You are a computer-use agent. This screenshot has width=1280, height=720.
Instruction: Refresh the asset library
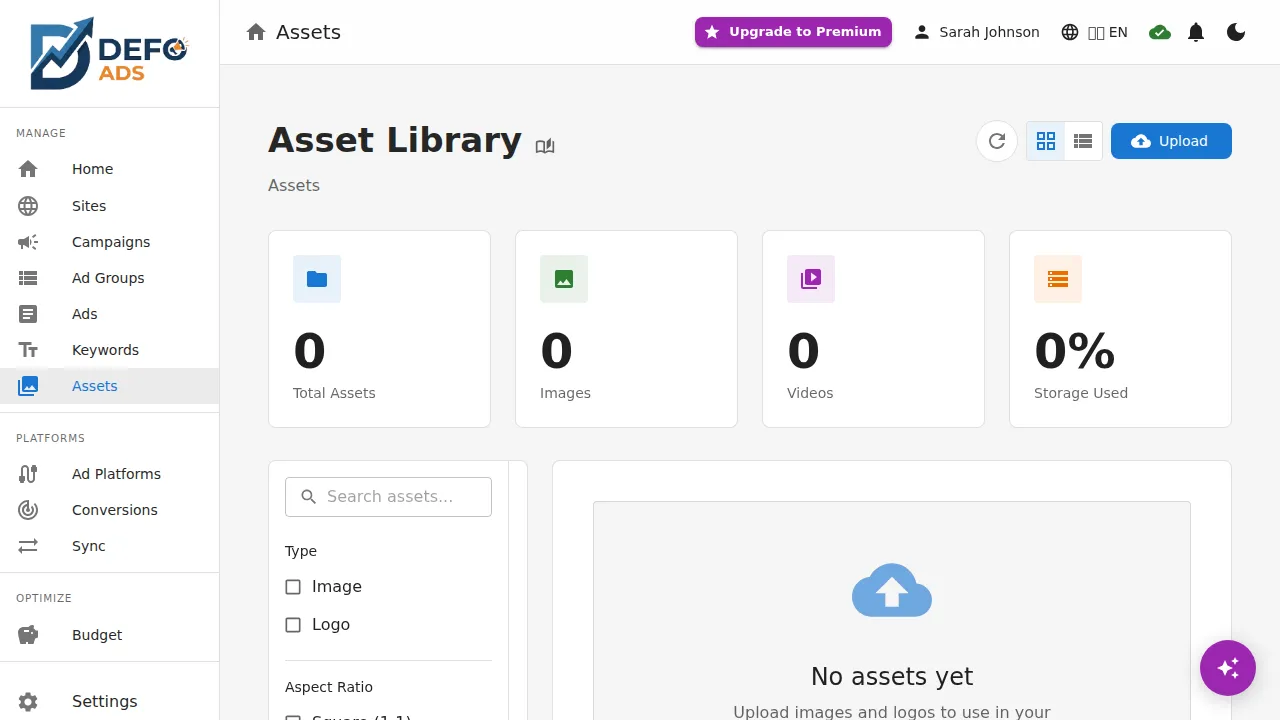point(997,141)
